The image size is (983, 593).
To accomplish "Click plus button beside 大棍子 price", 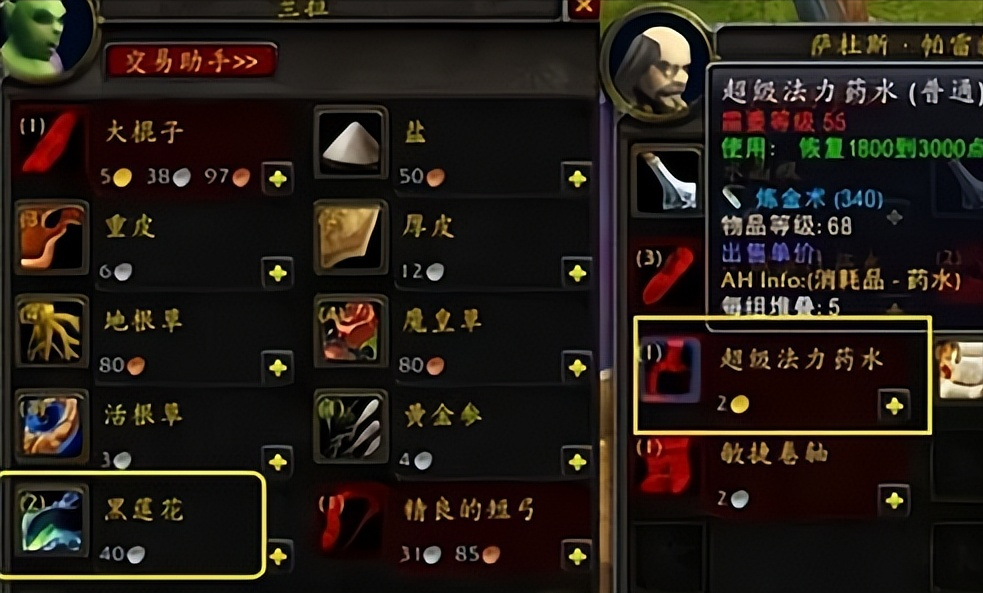I will coord(277,179).
